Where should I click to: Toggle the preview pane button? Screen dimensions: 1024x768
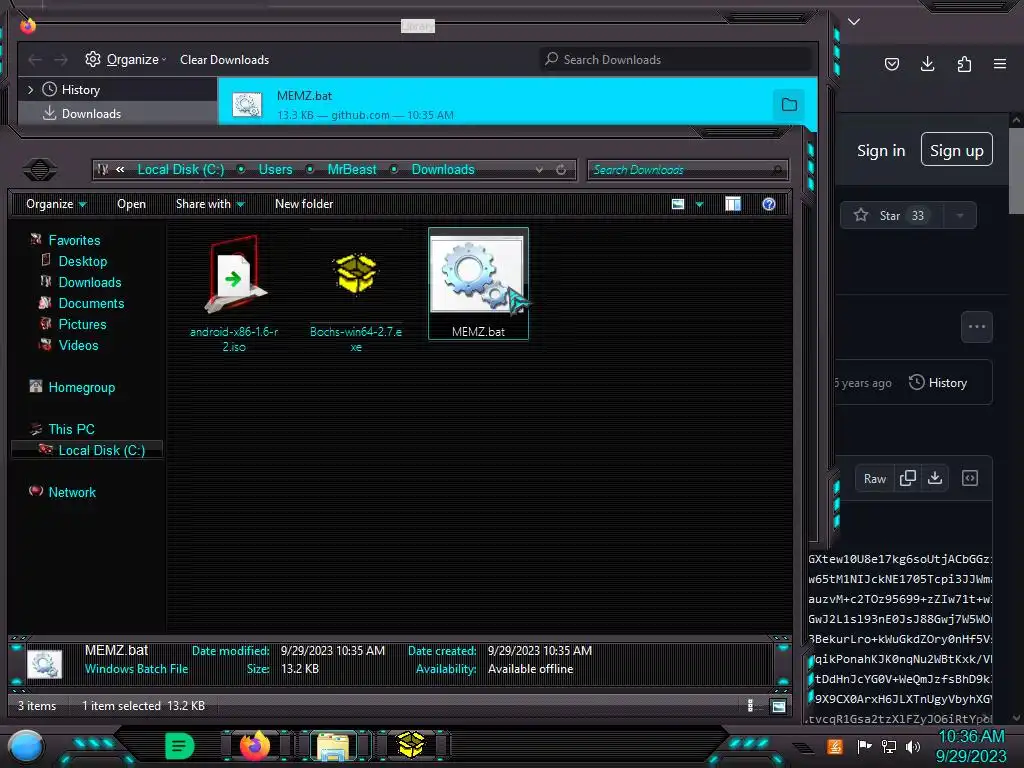pyautogui.click(x=733, y=204)
